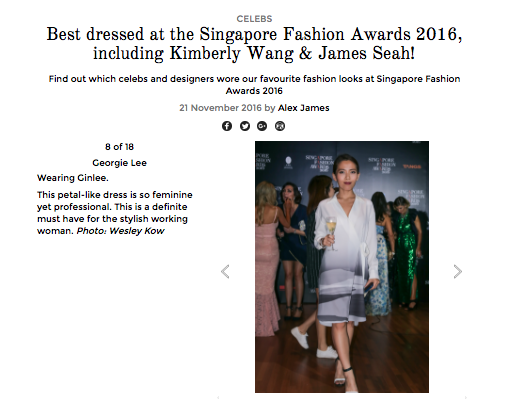Share via the Google Plus icon
The image size is (508, 408).
coord(262,126)
